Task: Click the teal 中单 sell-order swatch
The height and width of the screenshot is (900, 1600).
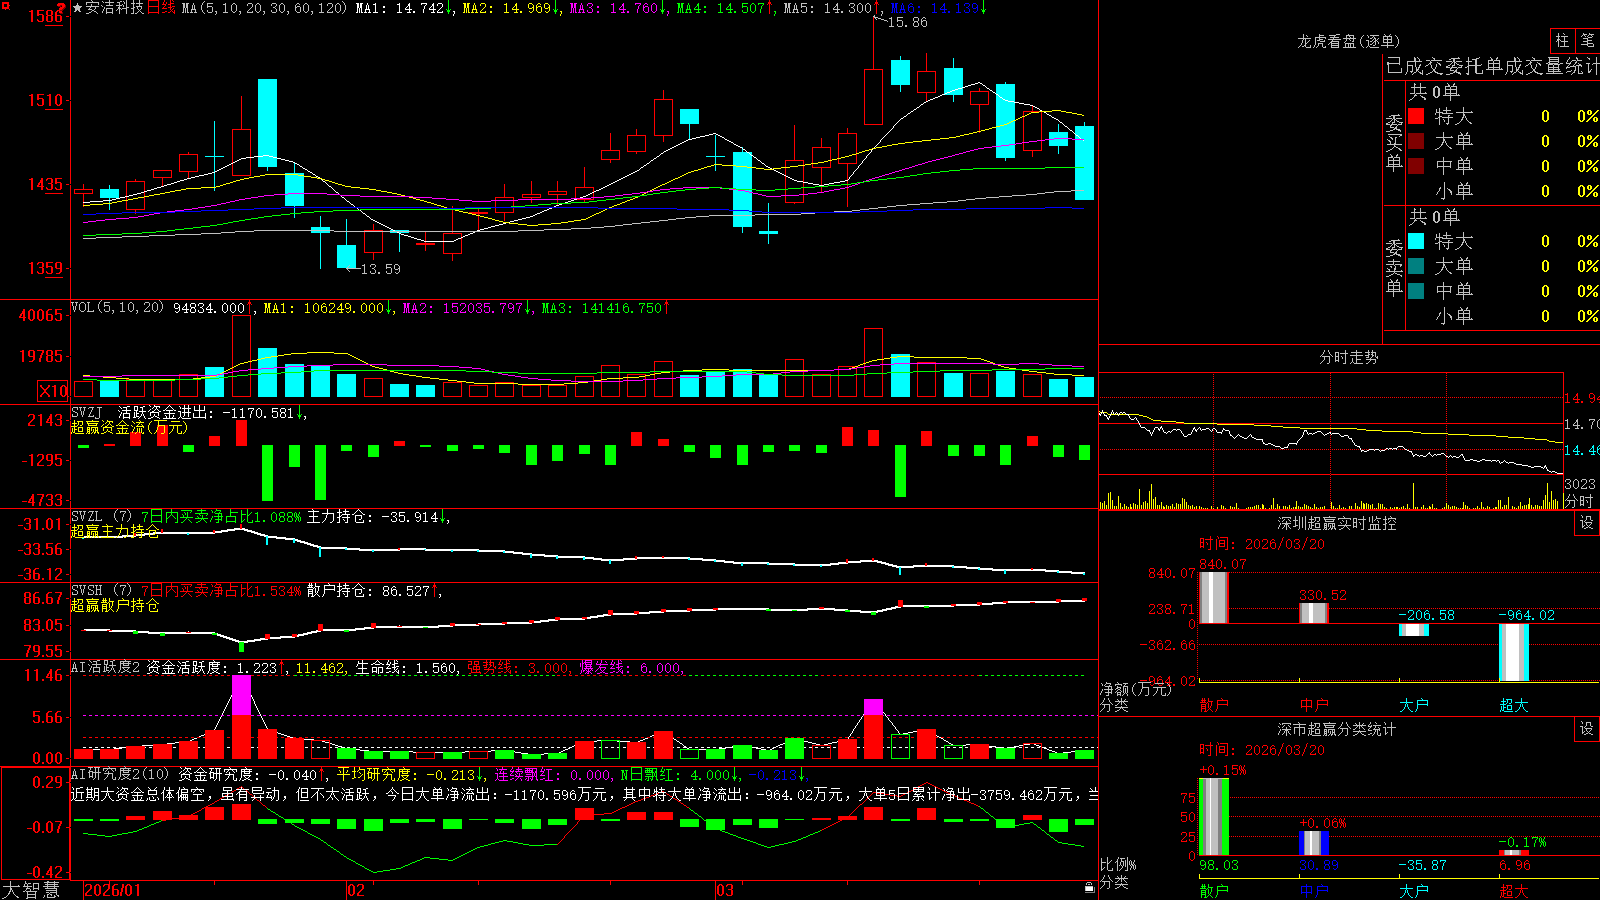Action: [x=1416, y=291]
